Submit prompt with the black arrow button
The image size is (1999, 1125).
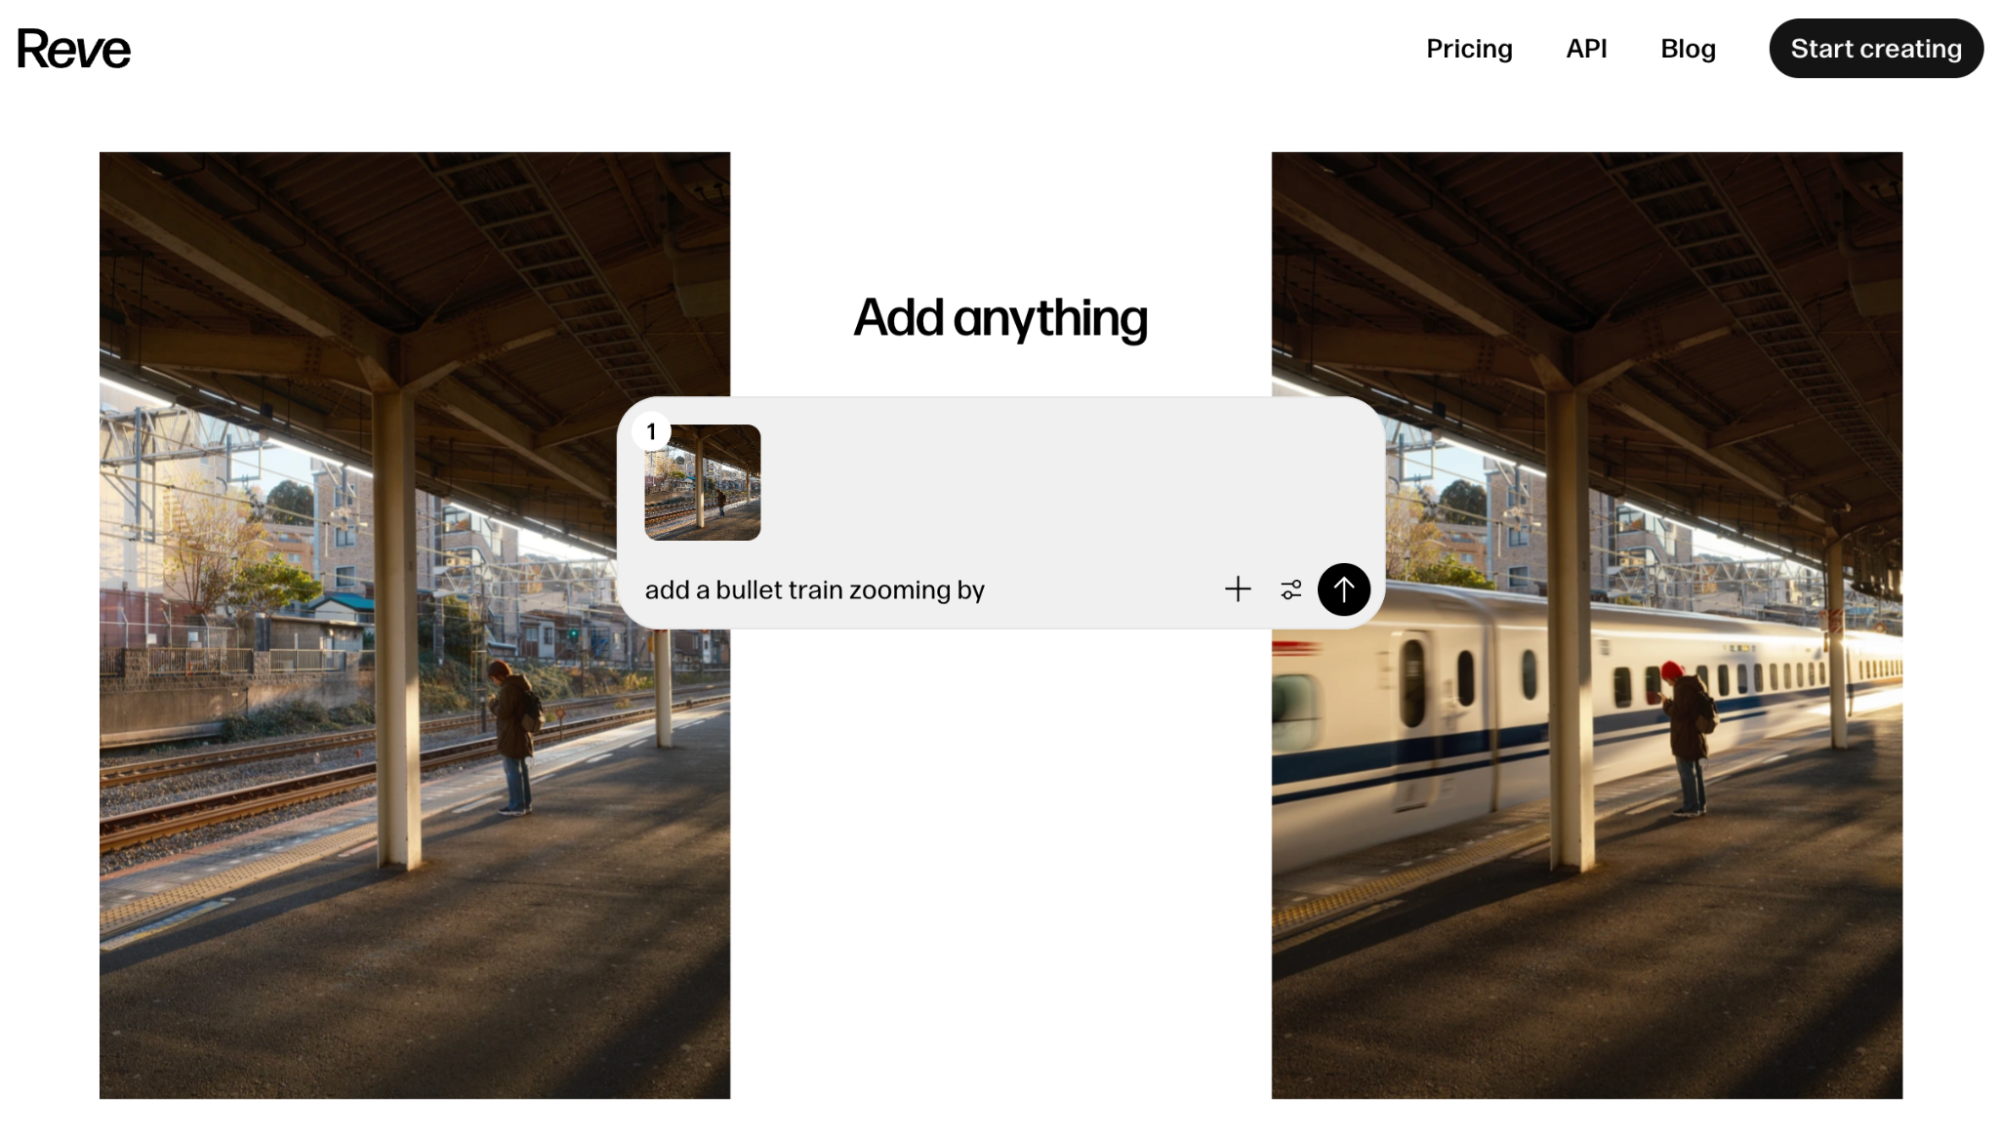tap(1343, 589)
